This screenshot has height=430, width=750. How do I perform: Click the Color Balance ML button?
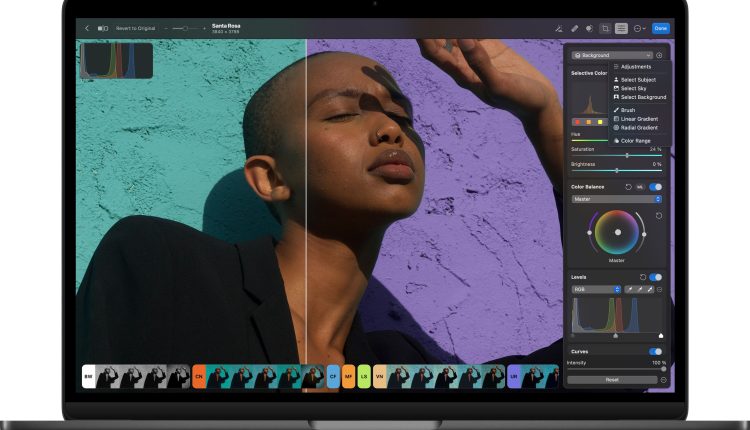click(x=640, y=187)
